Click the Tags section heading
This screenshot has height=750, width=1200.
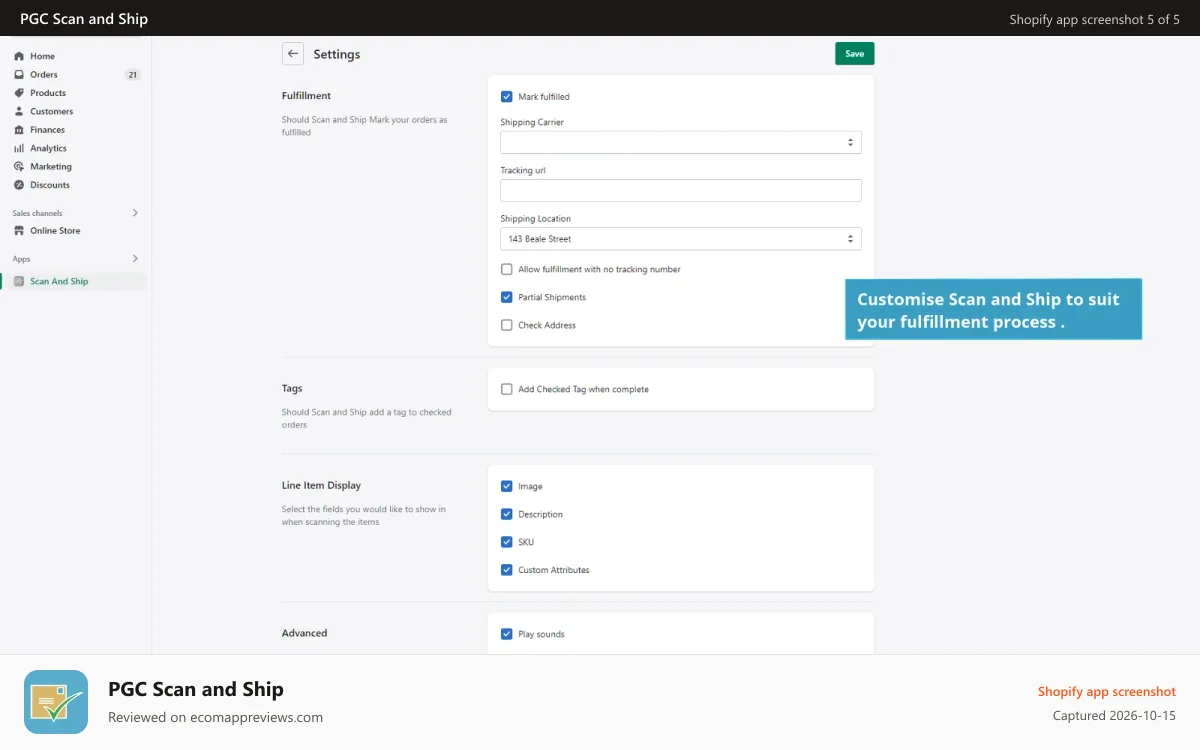(x=292, y=388)
